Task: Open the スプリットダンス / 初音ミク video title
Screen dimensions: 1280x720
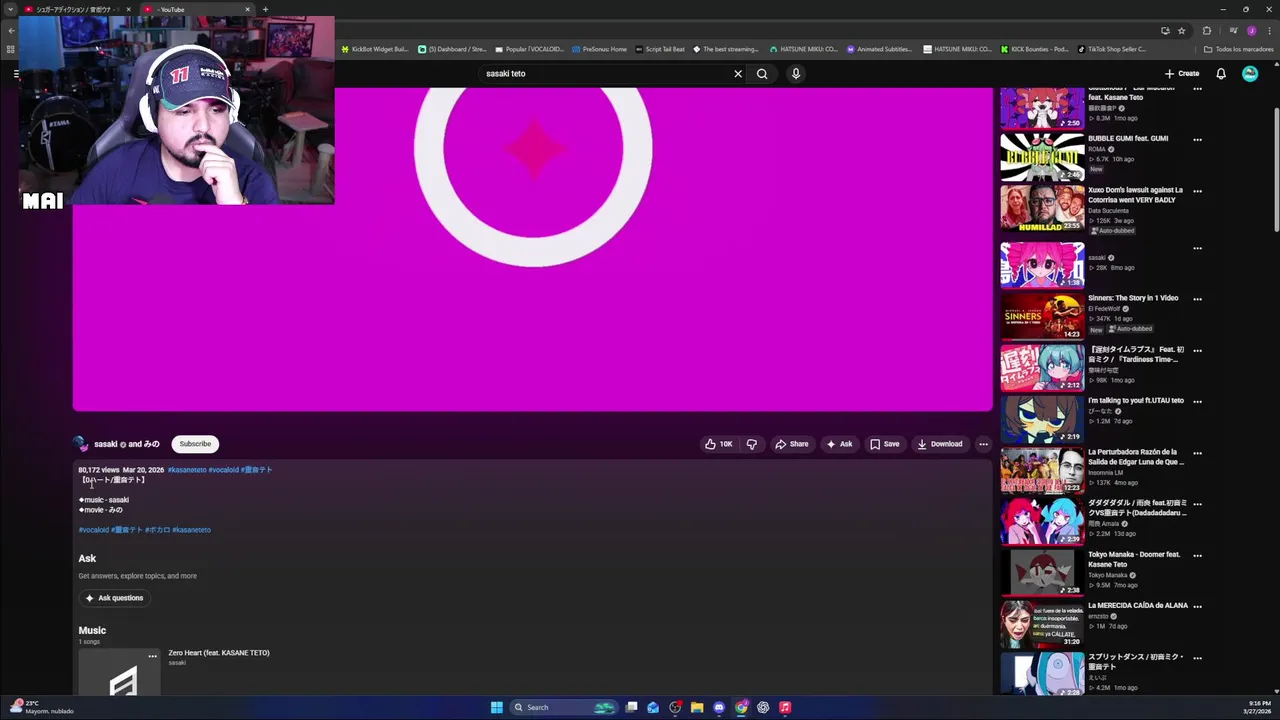Action: click(x=1136, y=662)
